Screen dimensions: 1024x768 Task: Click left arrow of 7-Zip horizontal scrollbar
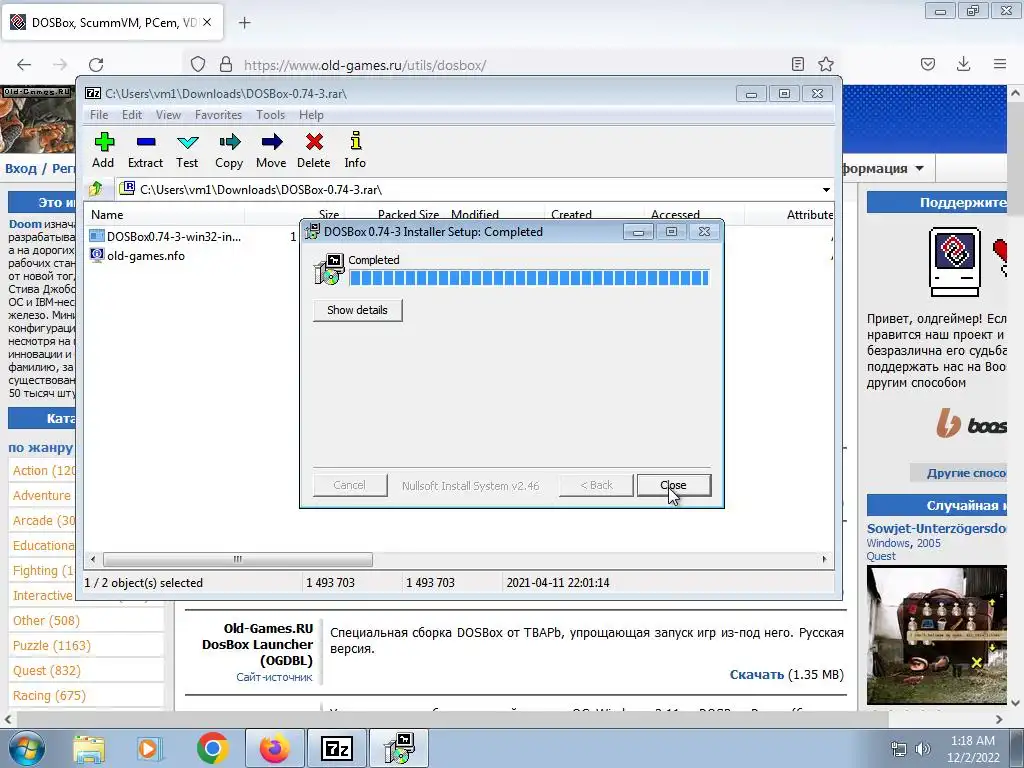tap(93, 560)
